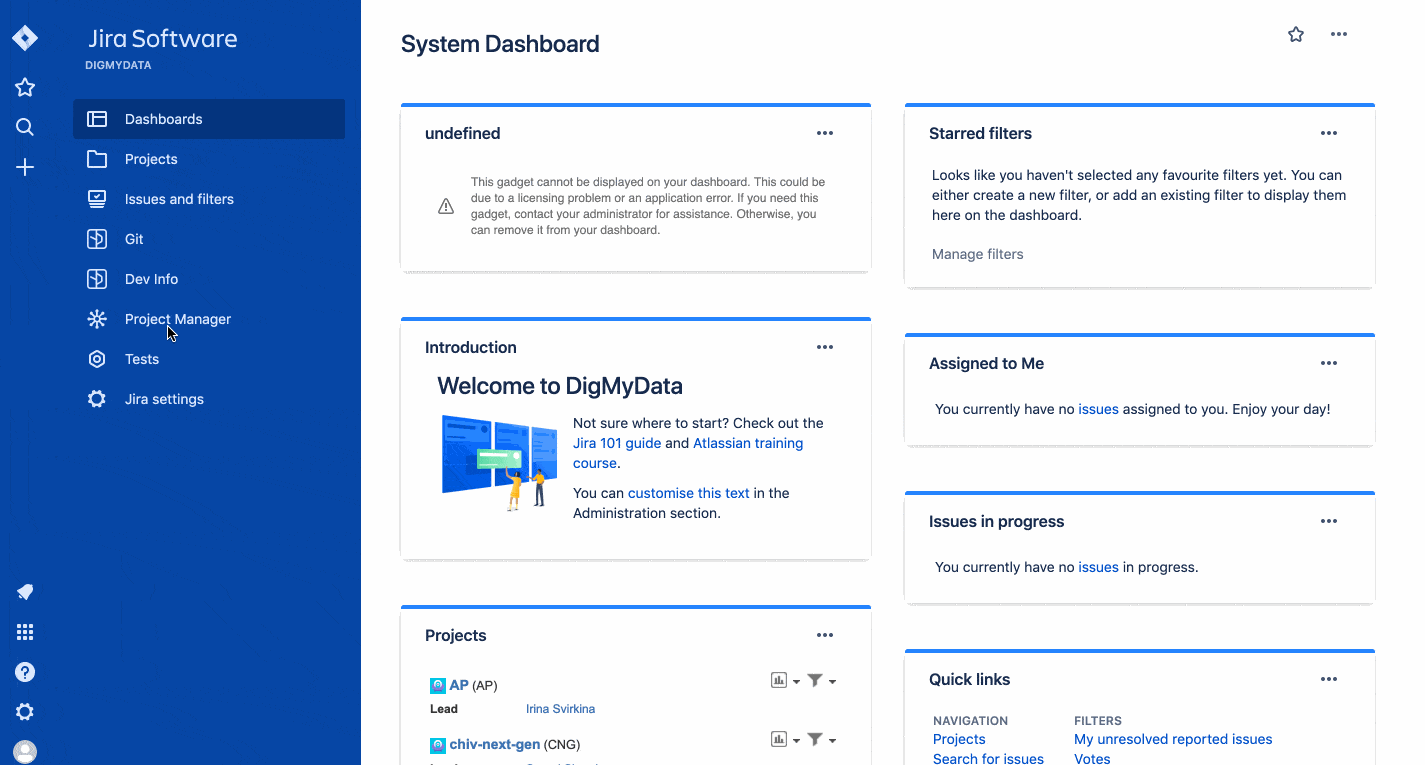The image size is (1425, 765).
Task: Open the Starred filters gadget options menu
Action: click(x=1328, y=133)
